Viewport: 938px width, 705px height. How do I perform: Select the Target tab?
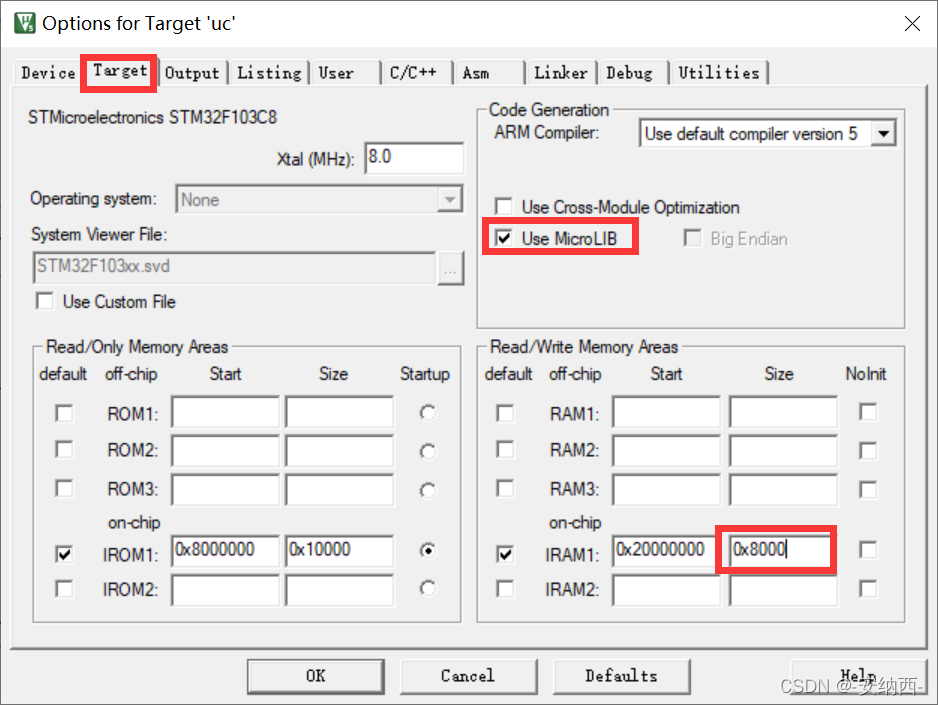click(120, 71)
